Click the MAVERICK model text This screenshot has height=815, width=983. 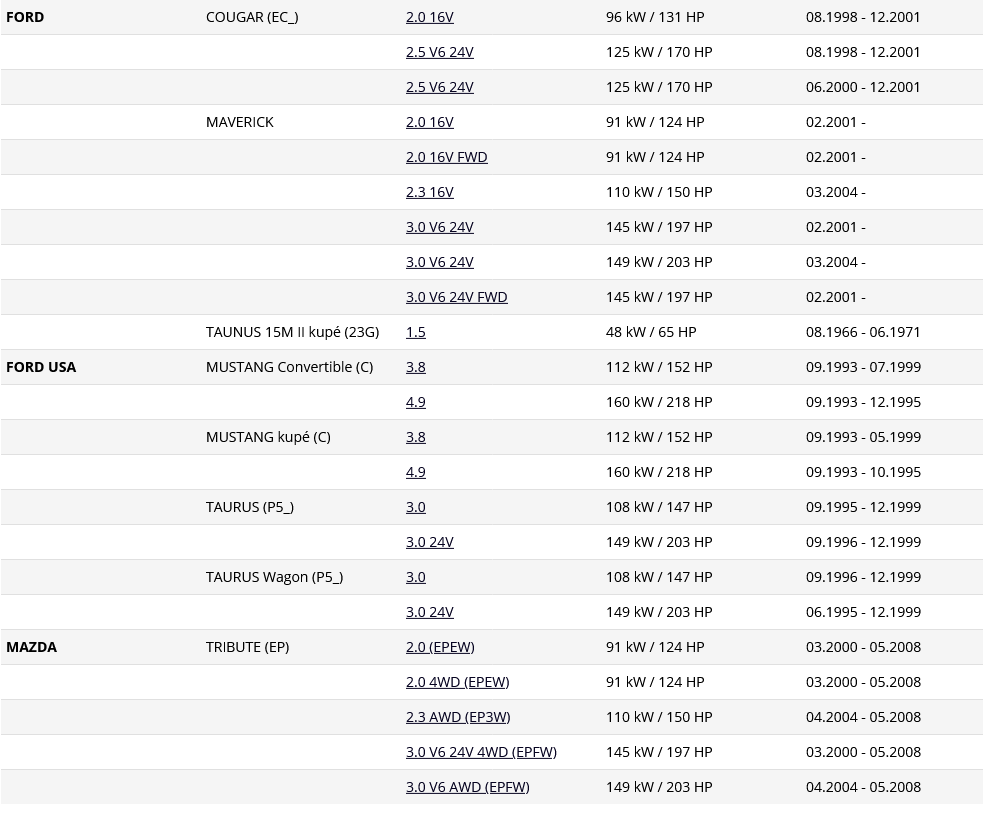pos(239,122)
